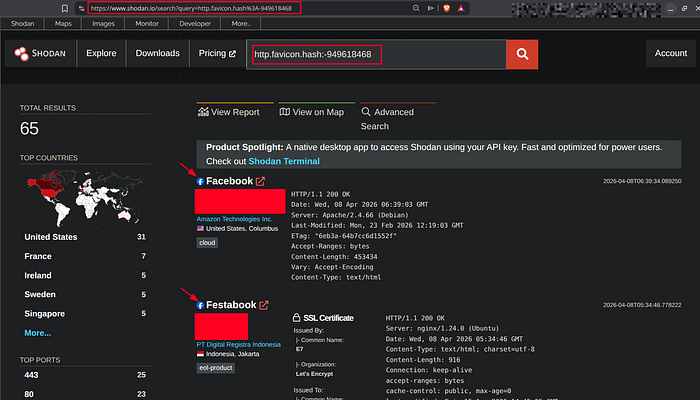Image resolution: width=700 pixels, height=400 pixels.
Task: Click the Brave Rewards triangle icon
Action: [461, 8]
